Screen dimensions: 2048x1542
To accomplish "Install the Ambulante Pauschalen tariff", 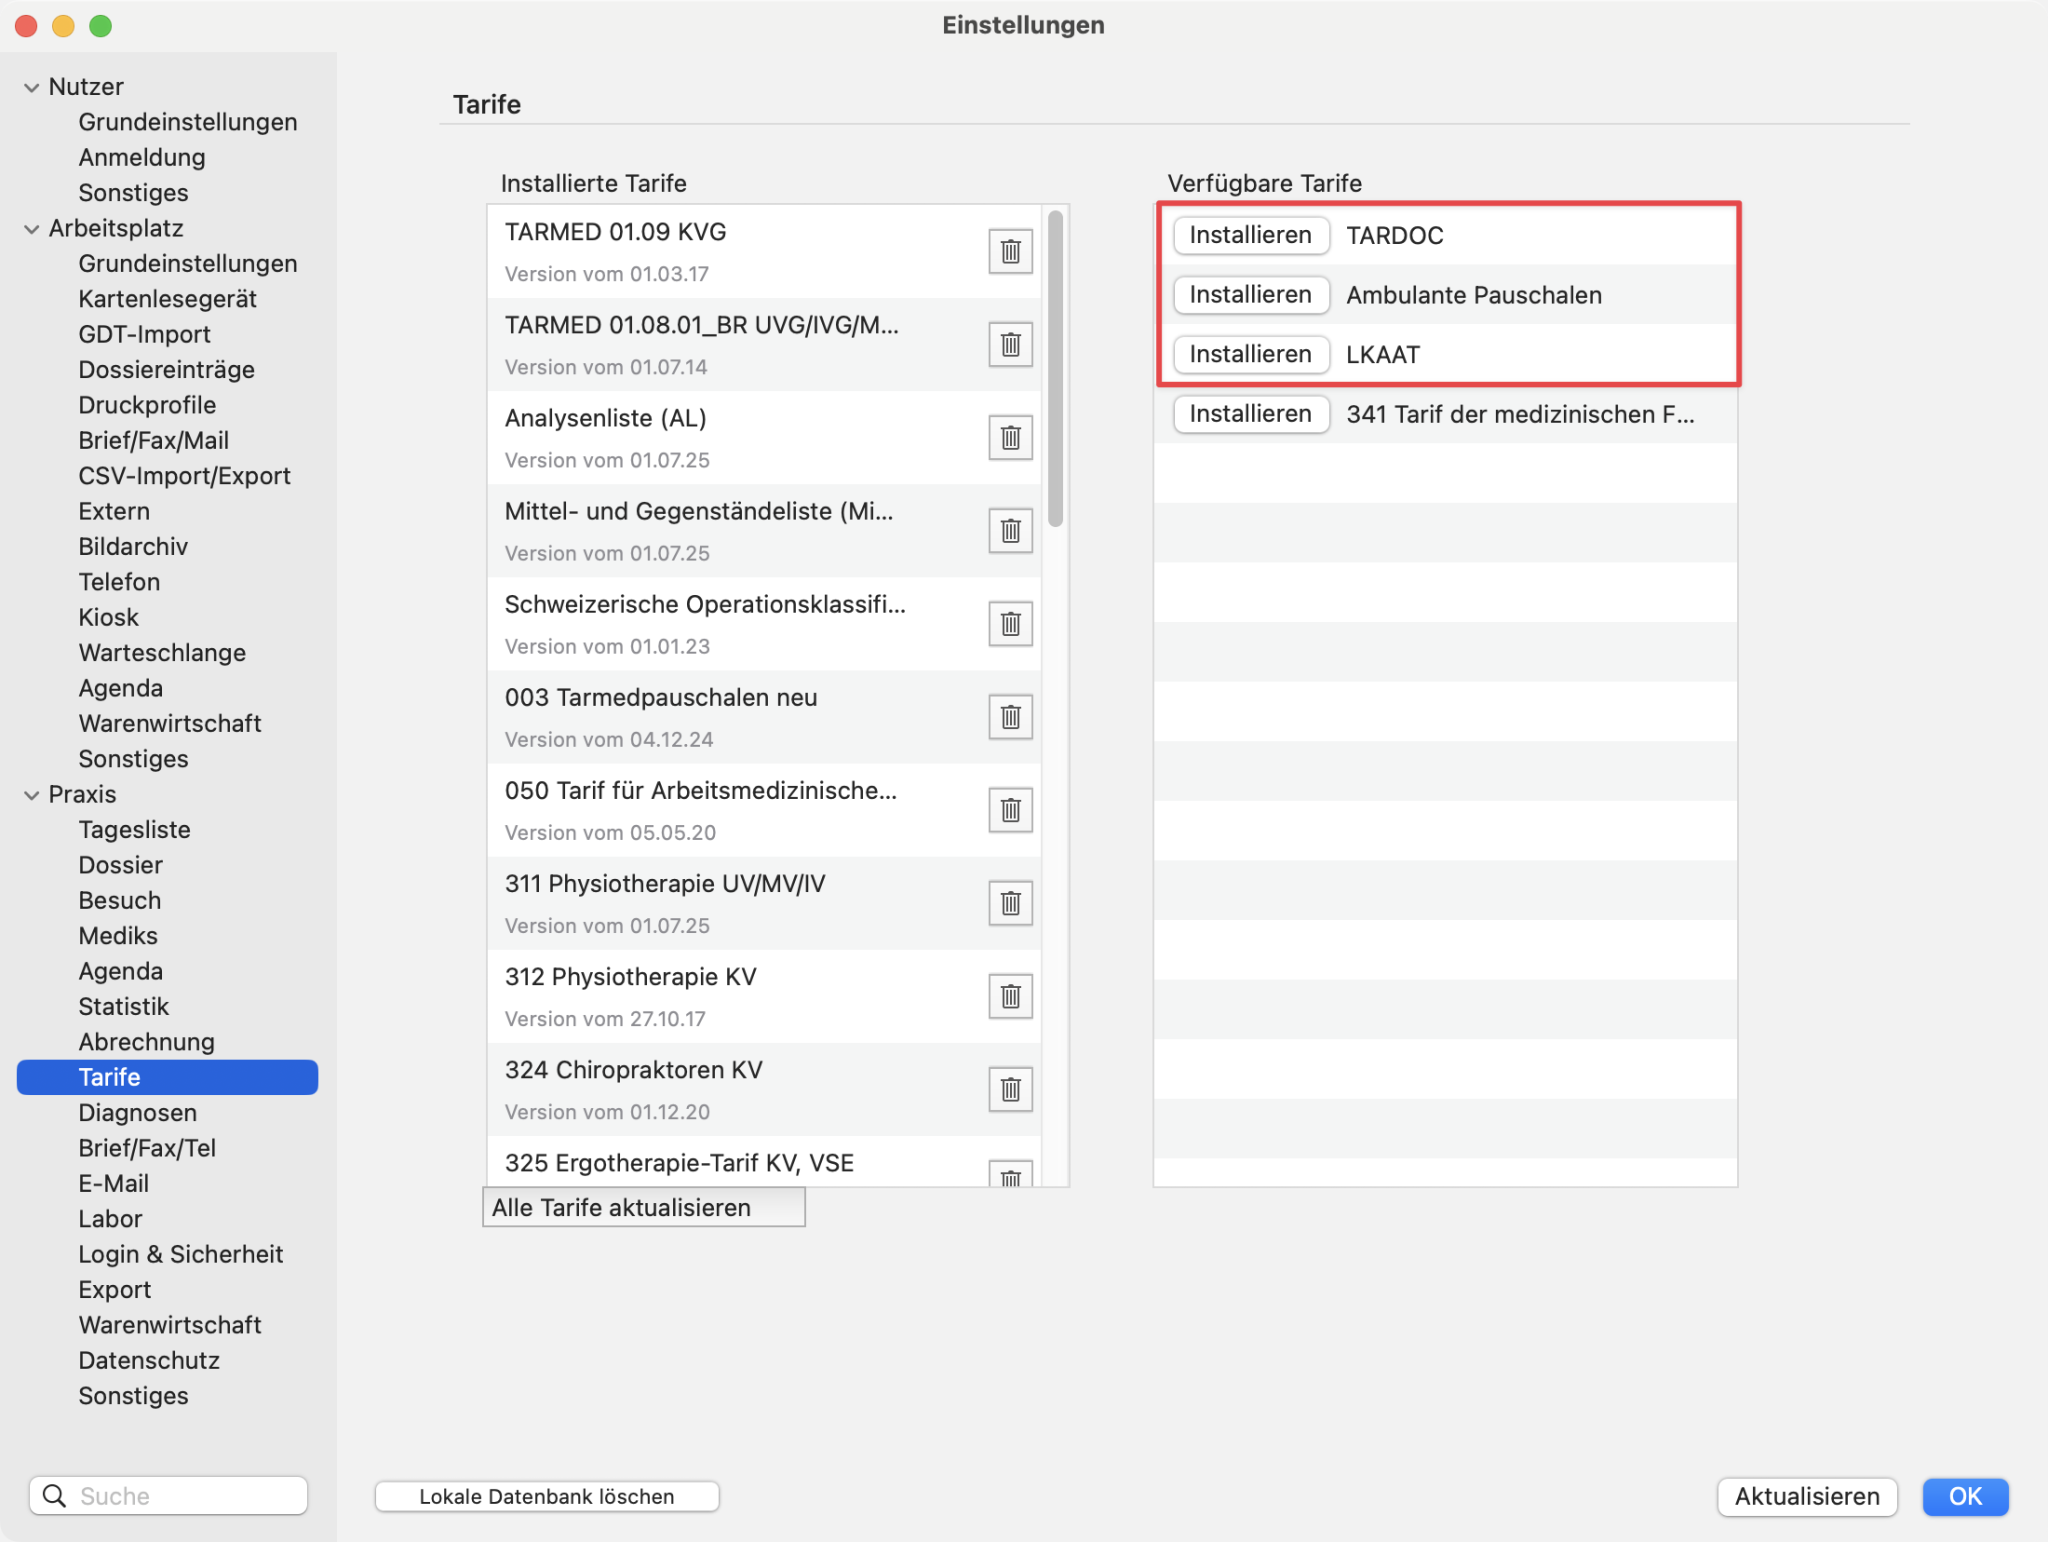I will [1250, 295].
